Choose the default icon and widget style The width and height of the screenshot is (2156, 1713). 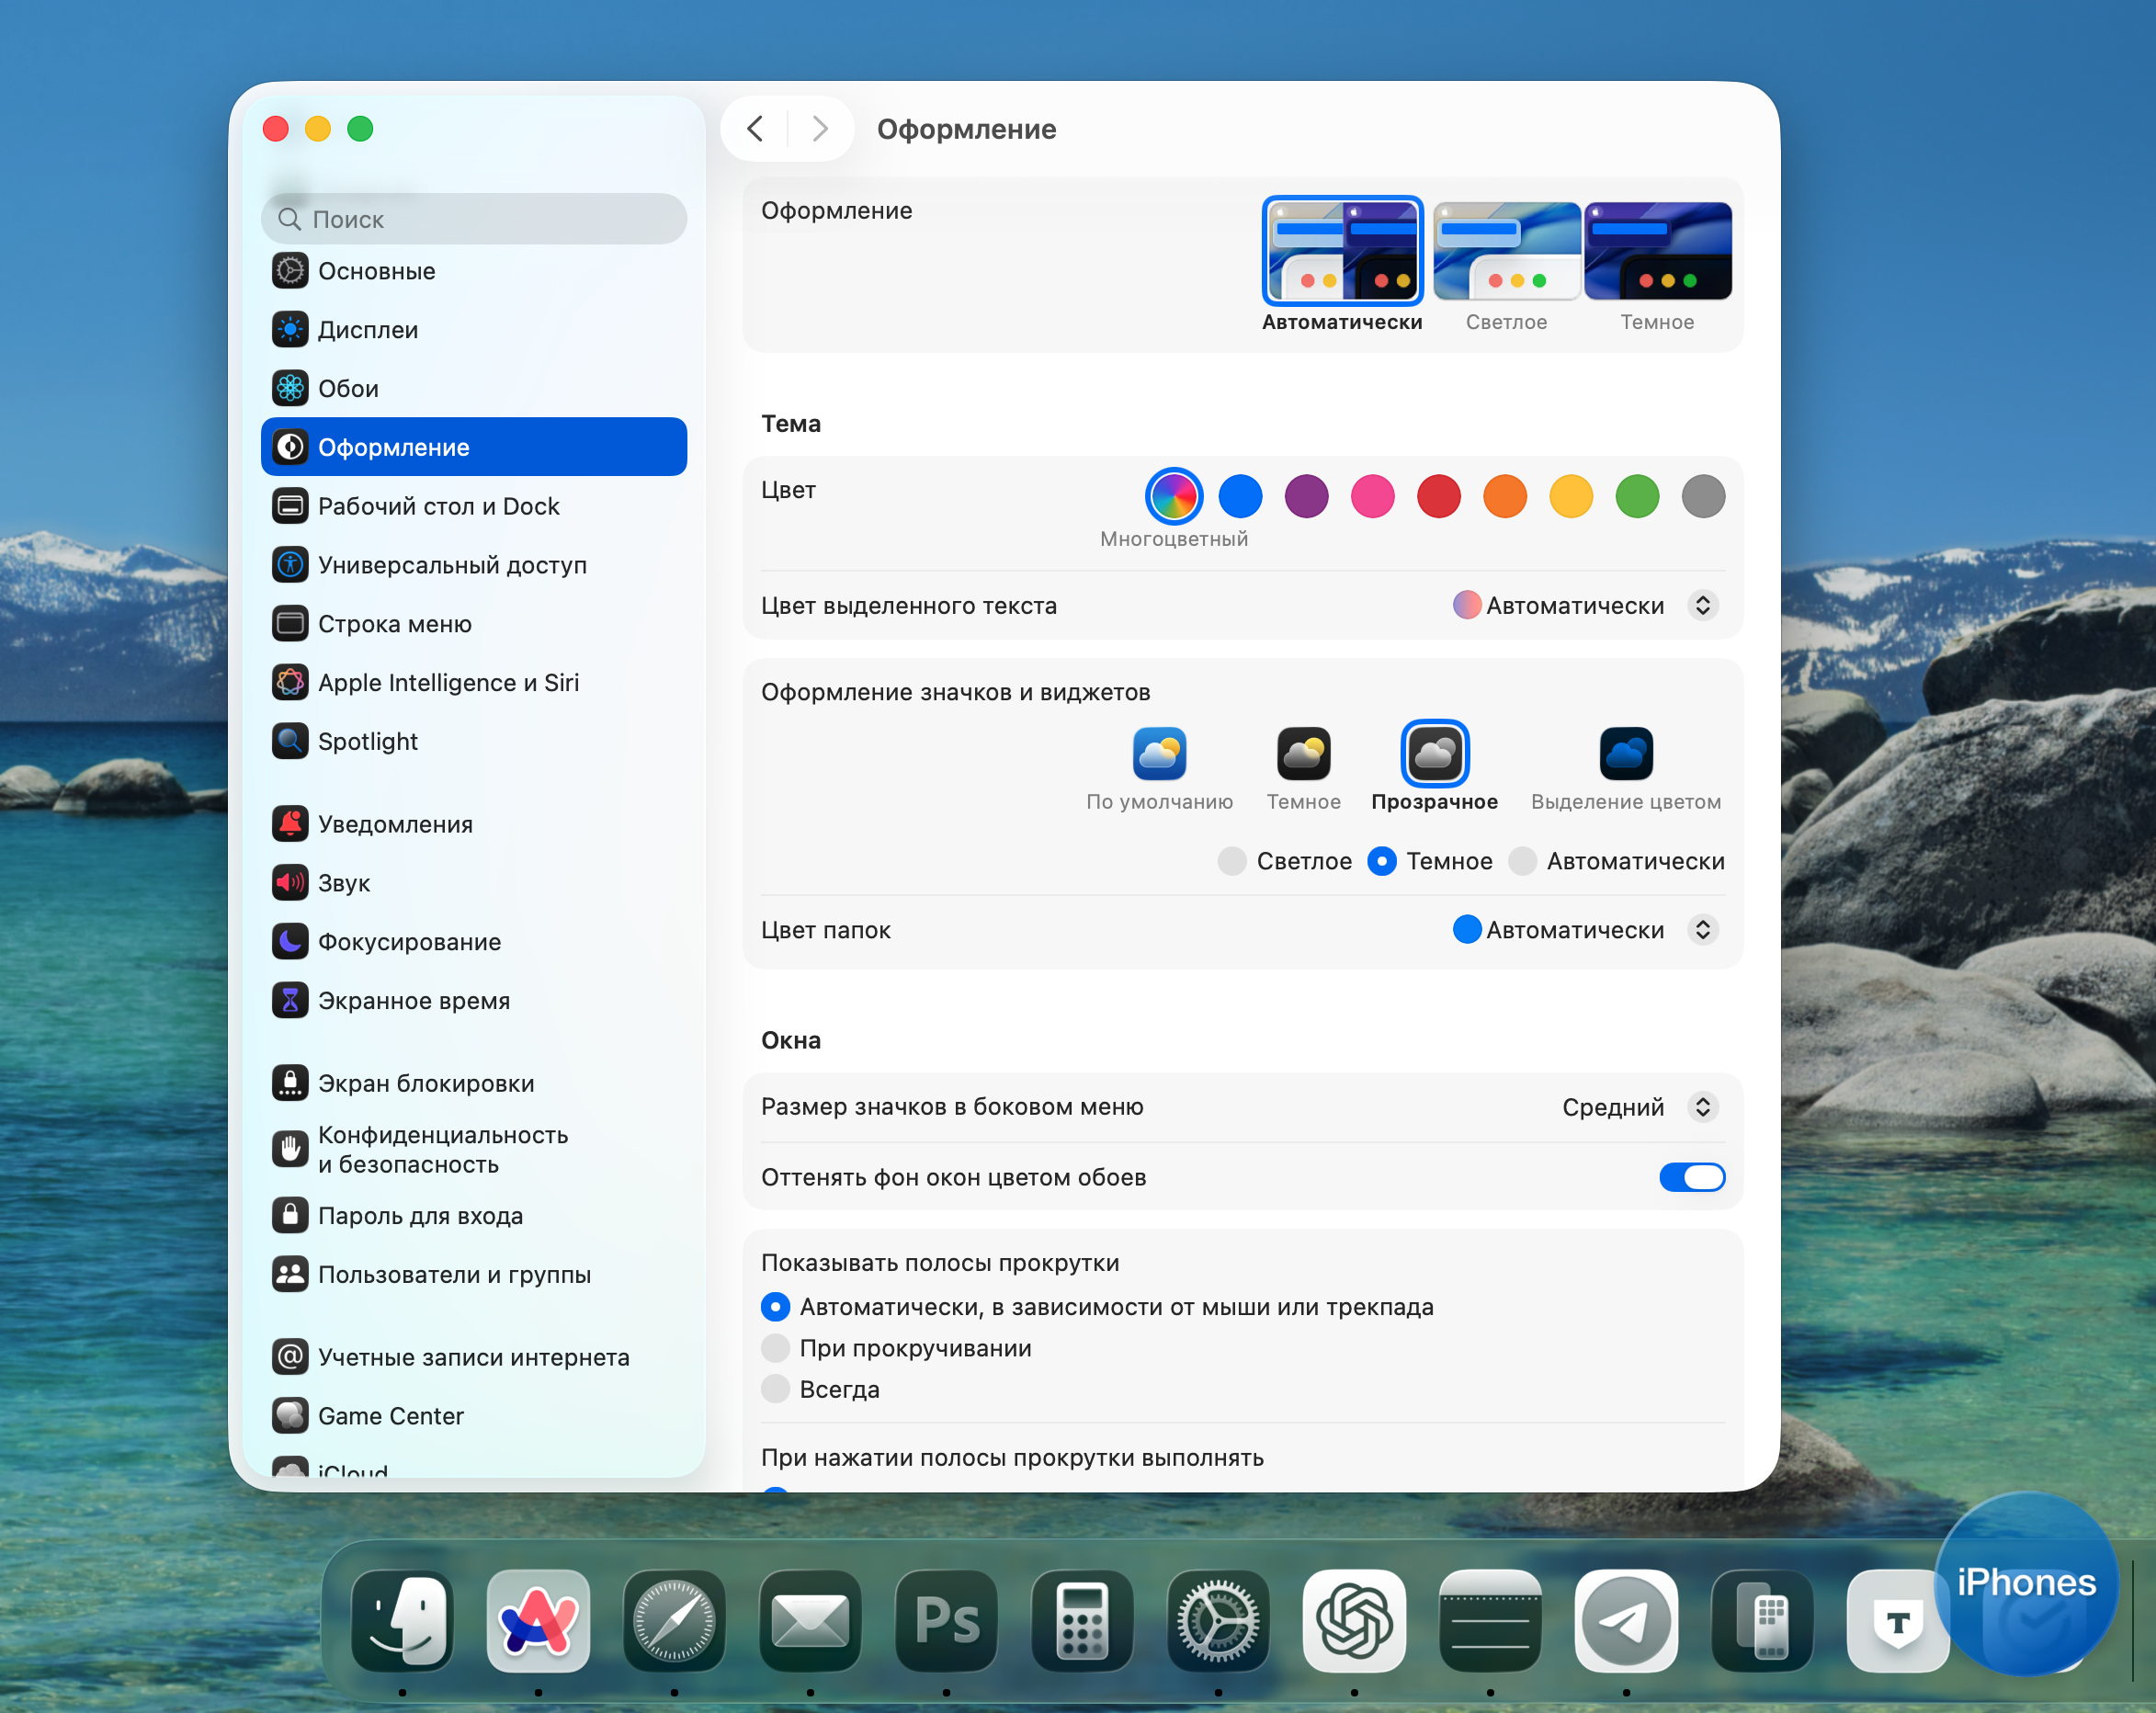(1159, 754)
